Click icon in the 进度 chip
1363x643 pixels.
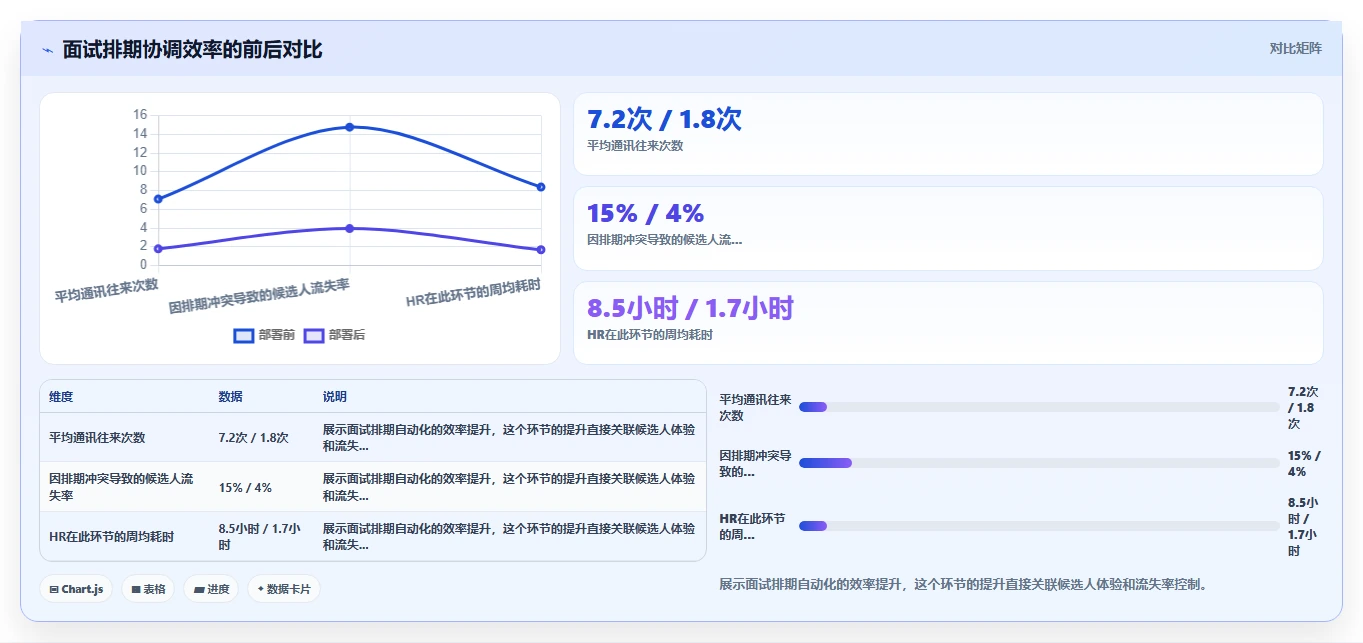[x=198, y=590]
